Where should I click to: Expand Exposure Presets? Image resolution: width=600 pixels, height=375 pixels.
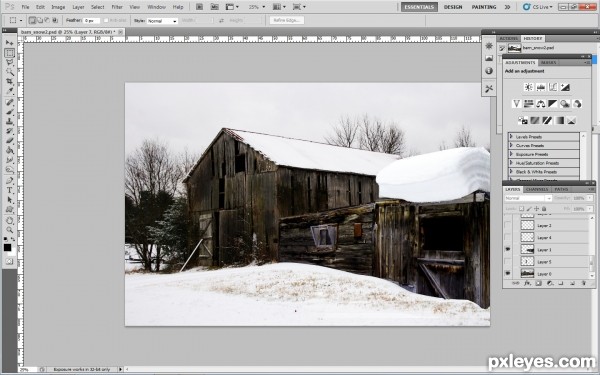[511, 154]
